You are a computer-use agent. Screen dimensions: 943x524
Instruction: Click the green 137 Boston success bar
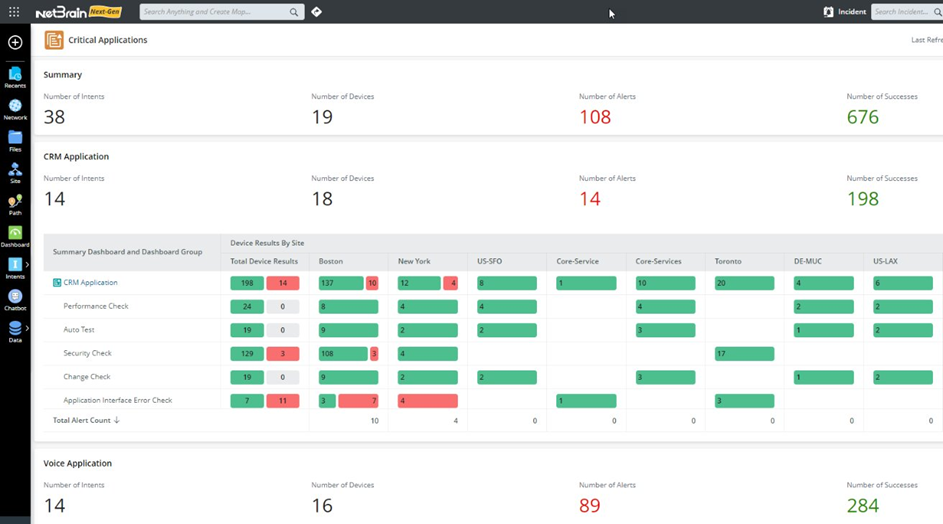point(341,283)
